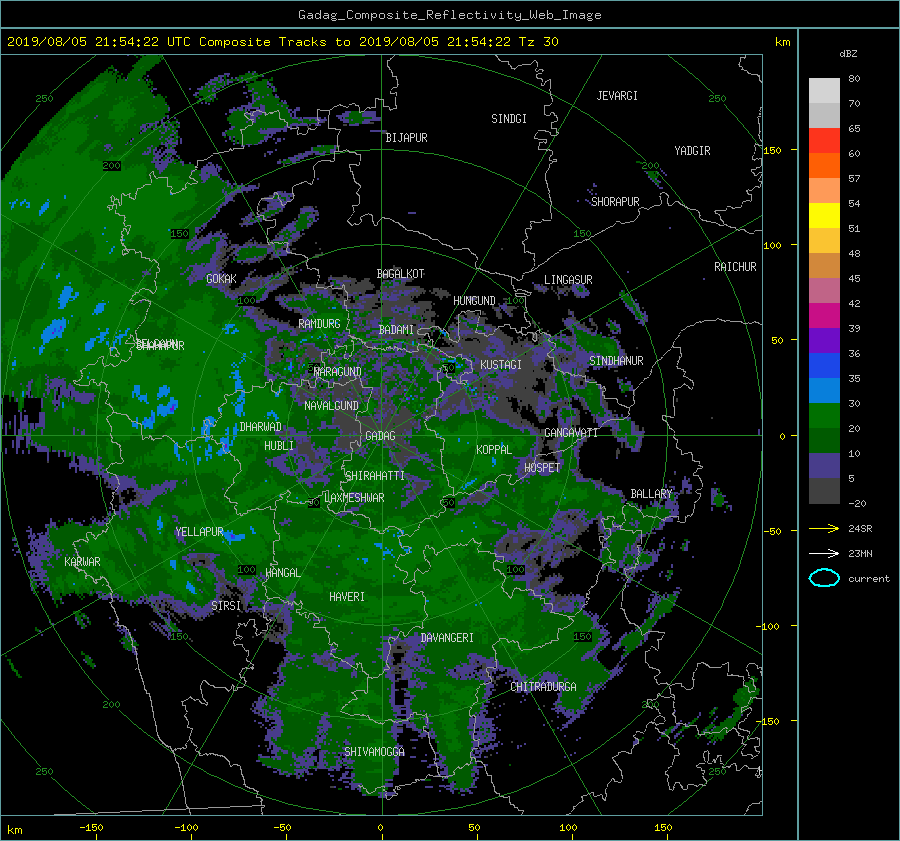Click the BAGALKOT city label

click(400, 274)
